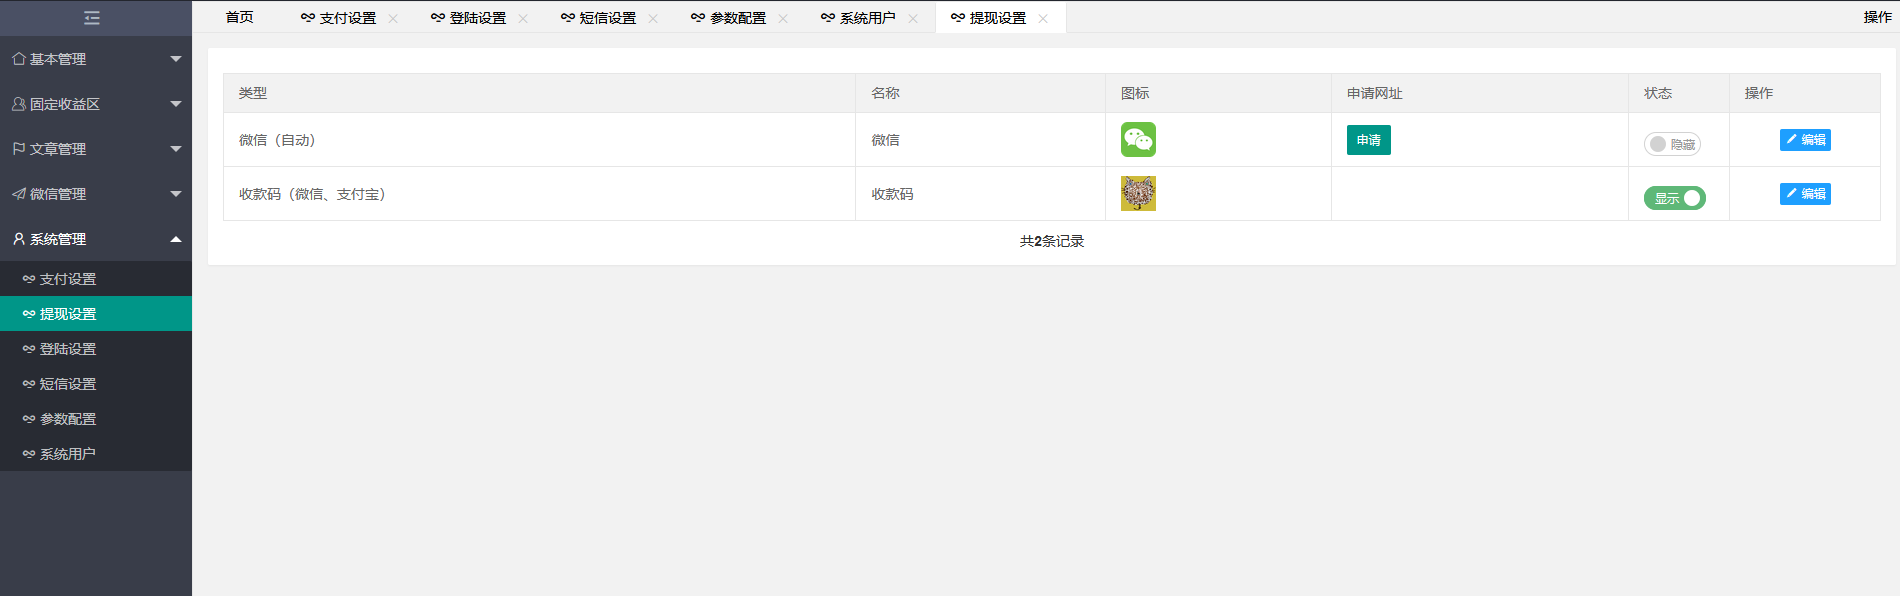Click the 申请 button for 微信
Image resolution: width=1900 pixels, height=596 pixels.
pyautogui.click(x=1368, y=140)
